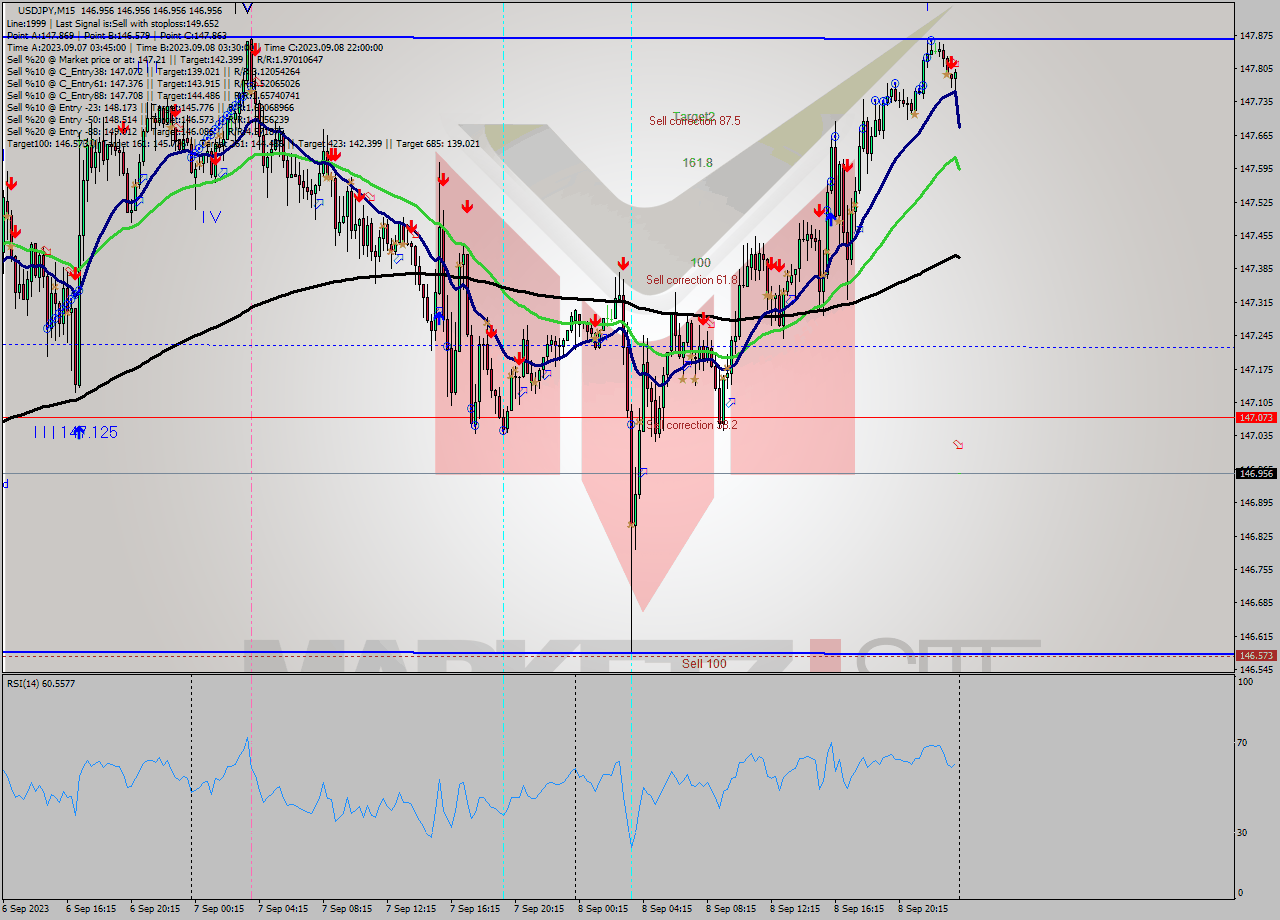Click the 146.825 price axis value
Image resolution: width=1280 pixels, height=920 pixels.
(1256, 536)
